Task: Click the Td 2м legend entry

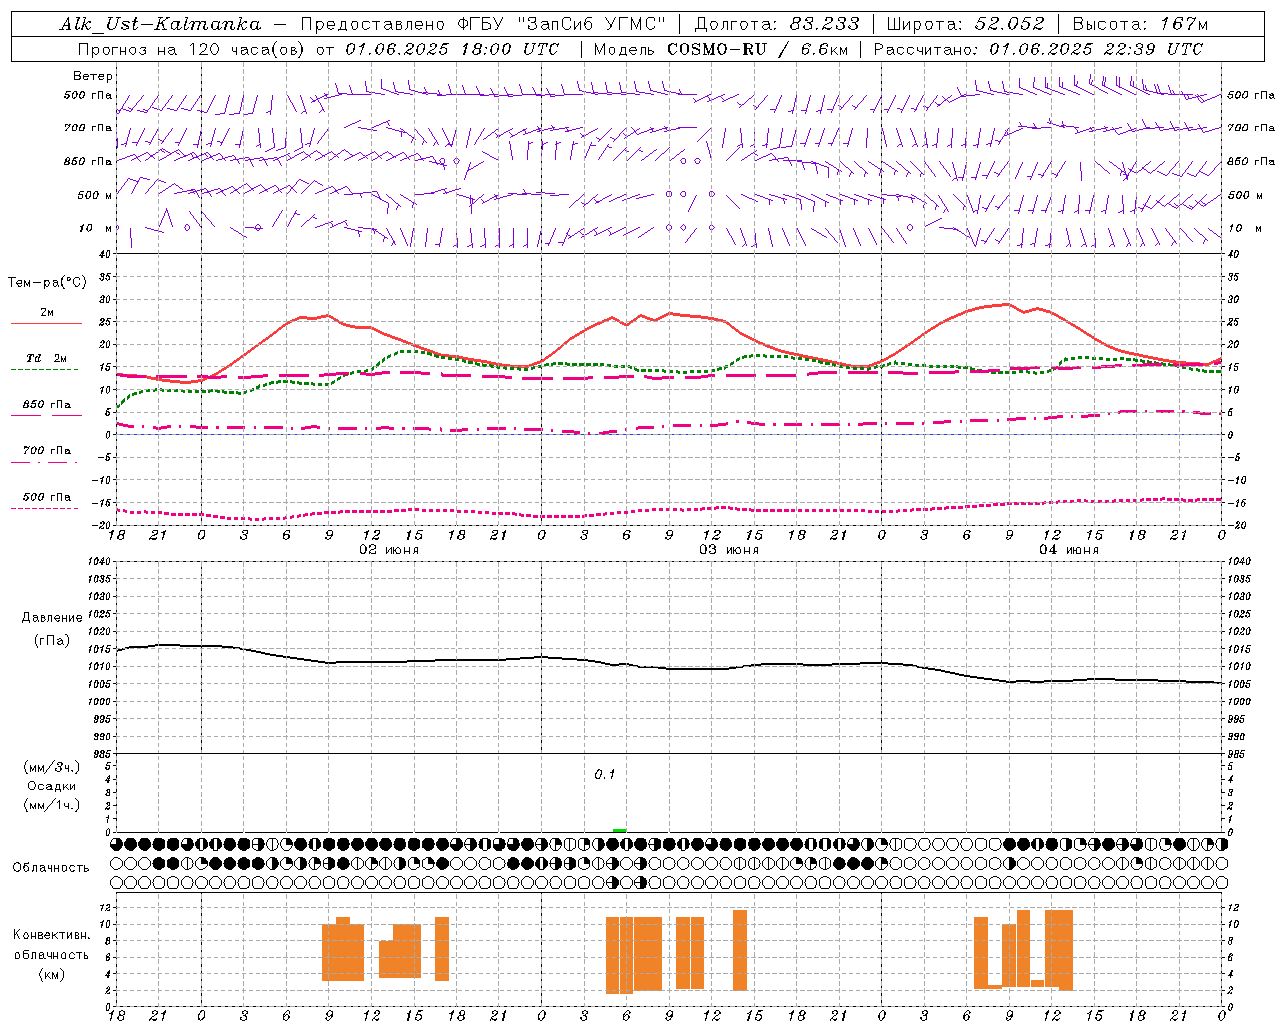Action: pos(46,358)
